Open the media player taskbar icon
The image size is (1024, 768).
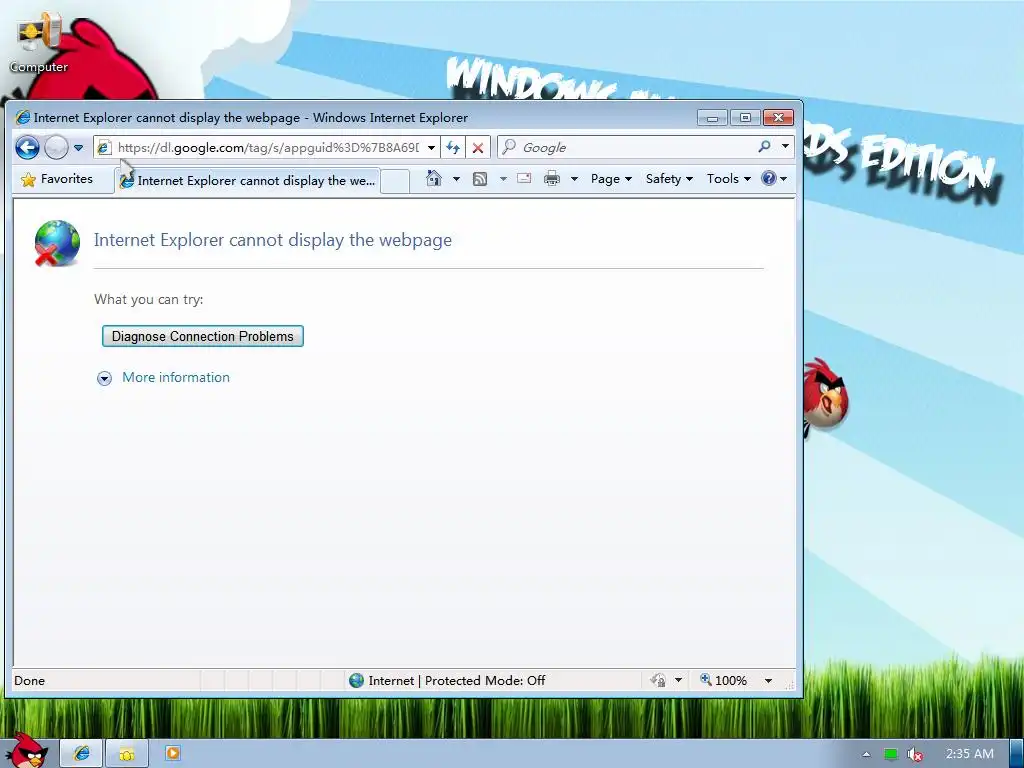172,754
